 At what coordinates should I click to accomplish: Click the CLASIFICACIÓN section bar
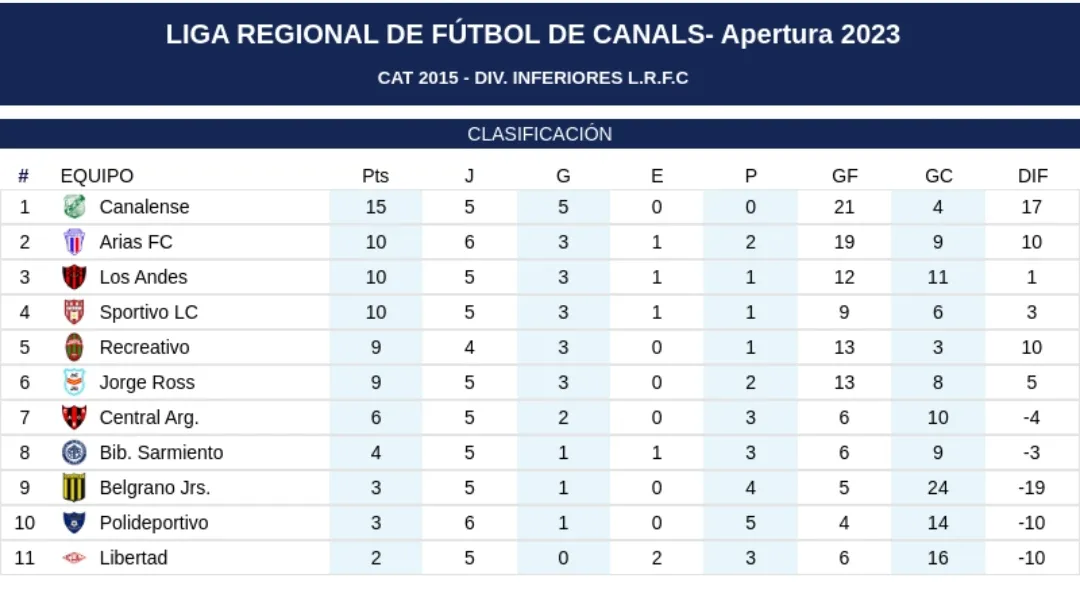[x=540, y=134]
